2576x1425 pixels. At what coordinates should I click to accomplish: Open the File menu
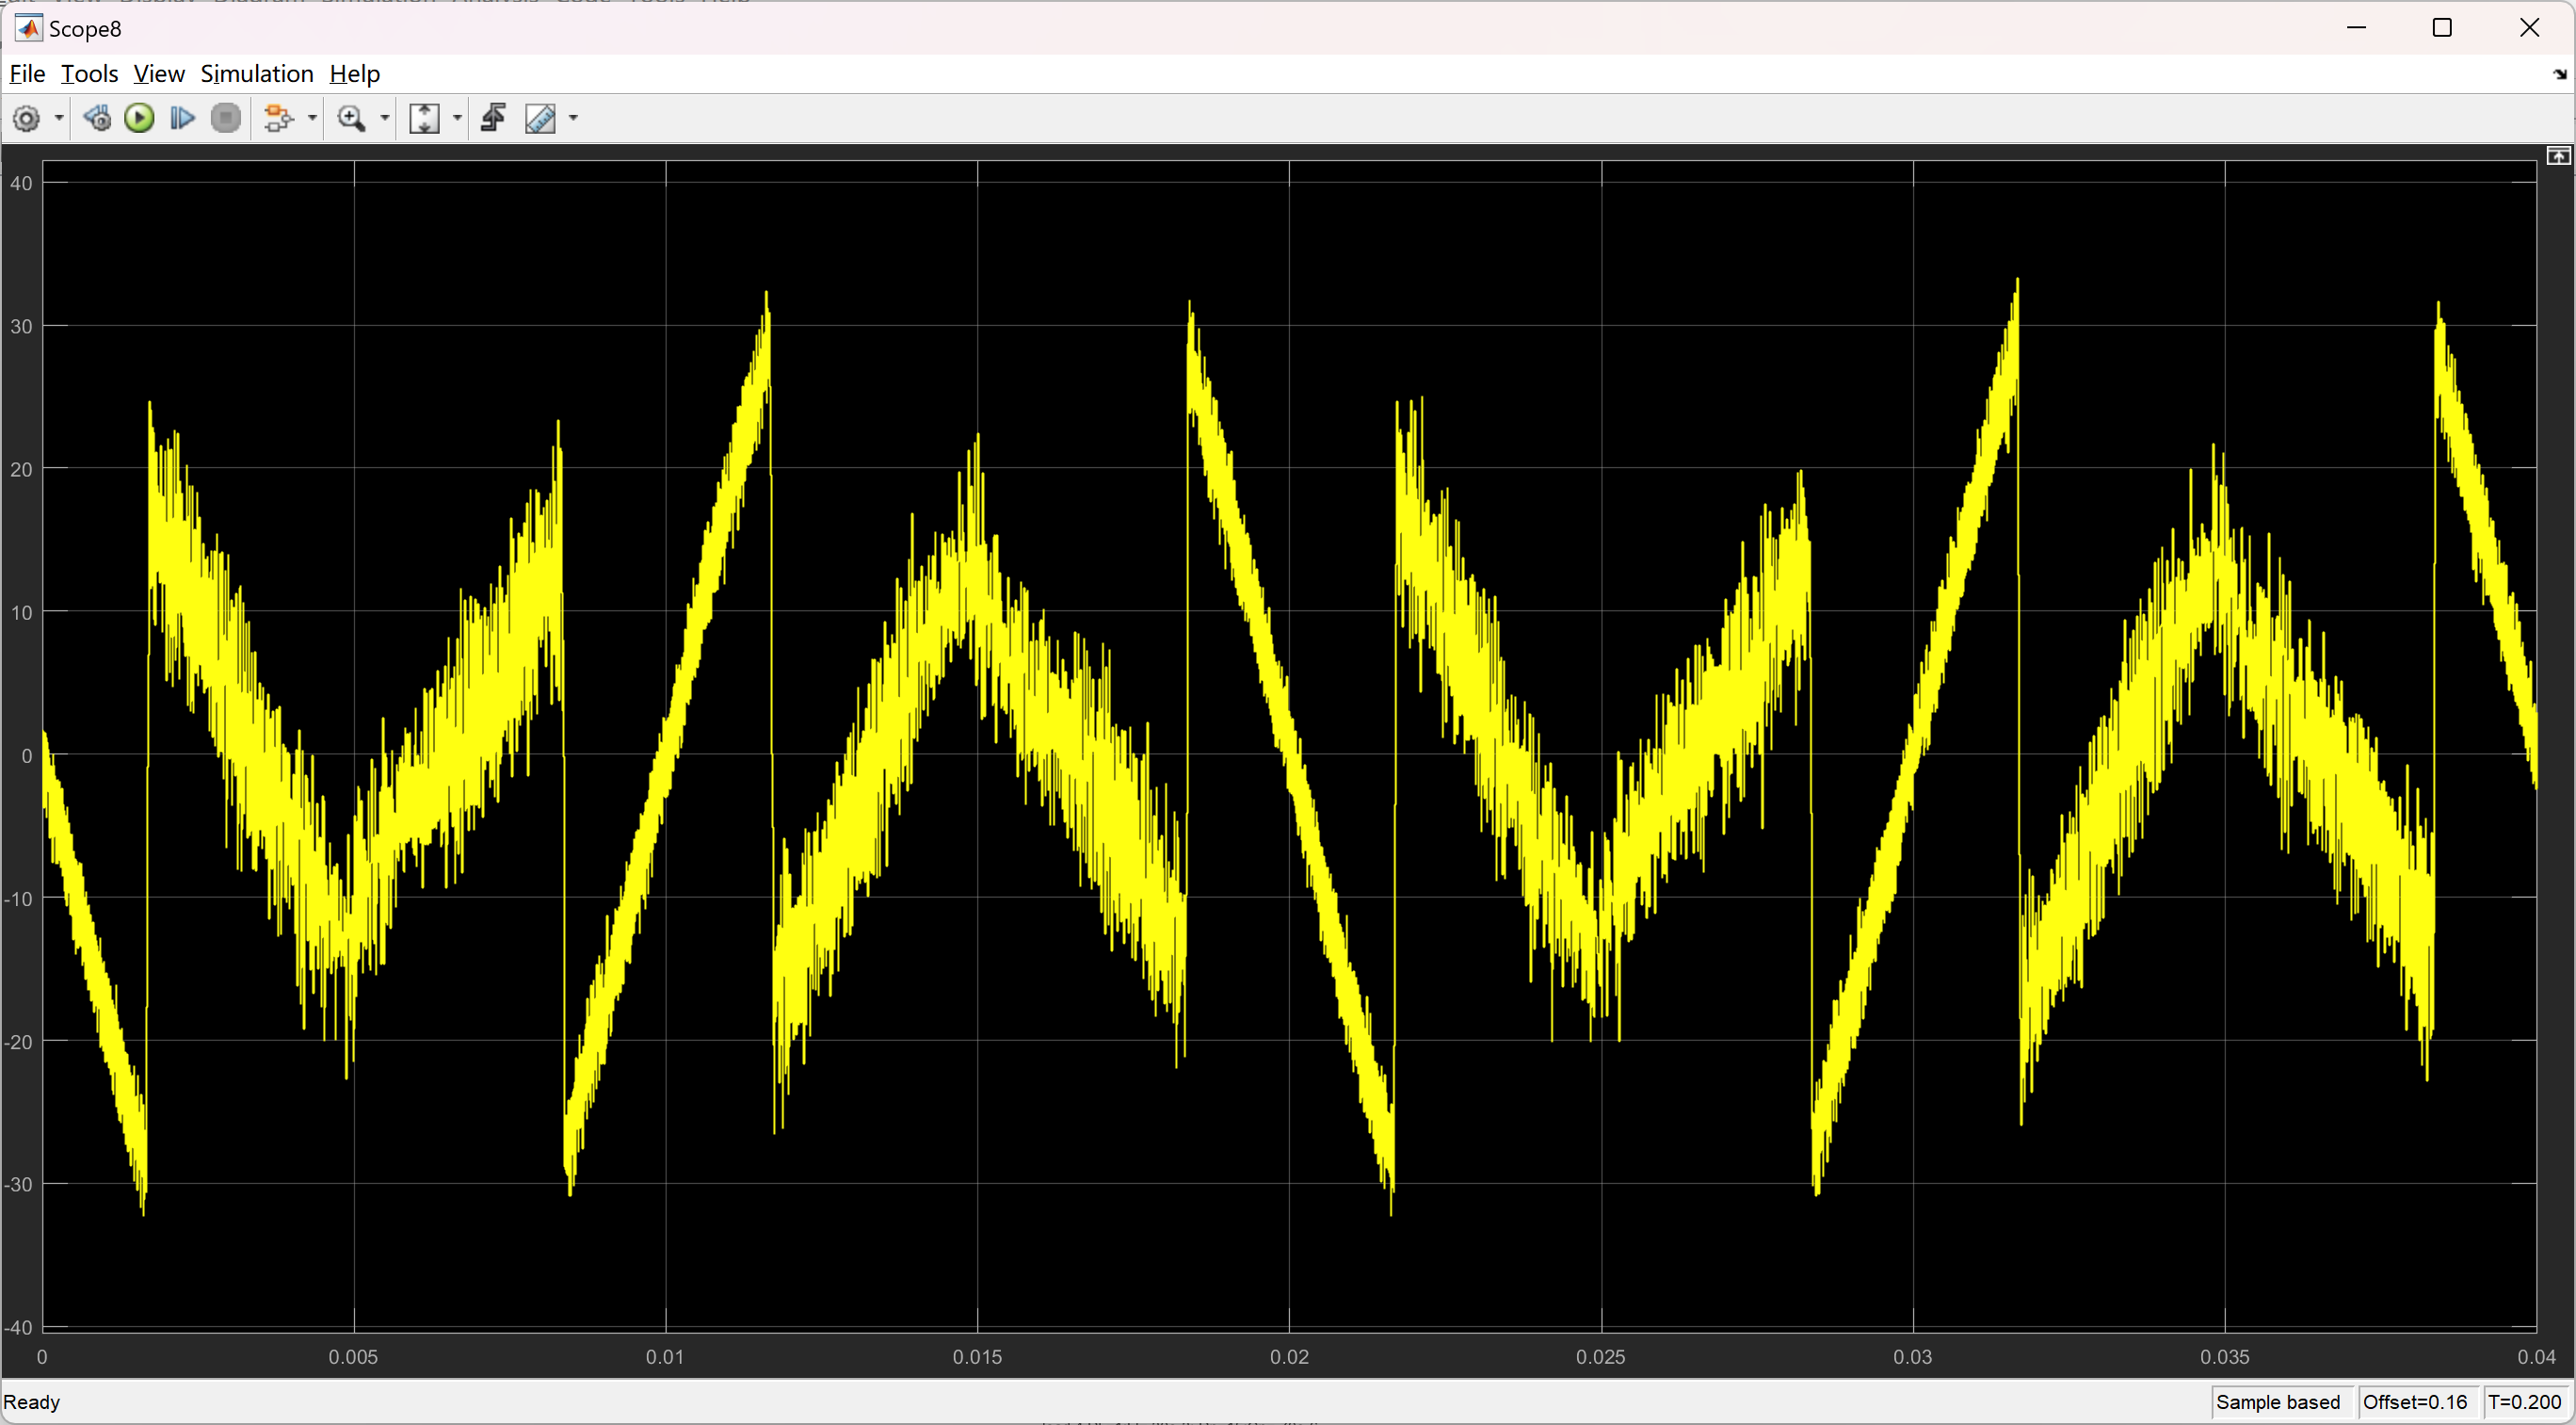pos(27,74)
